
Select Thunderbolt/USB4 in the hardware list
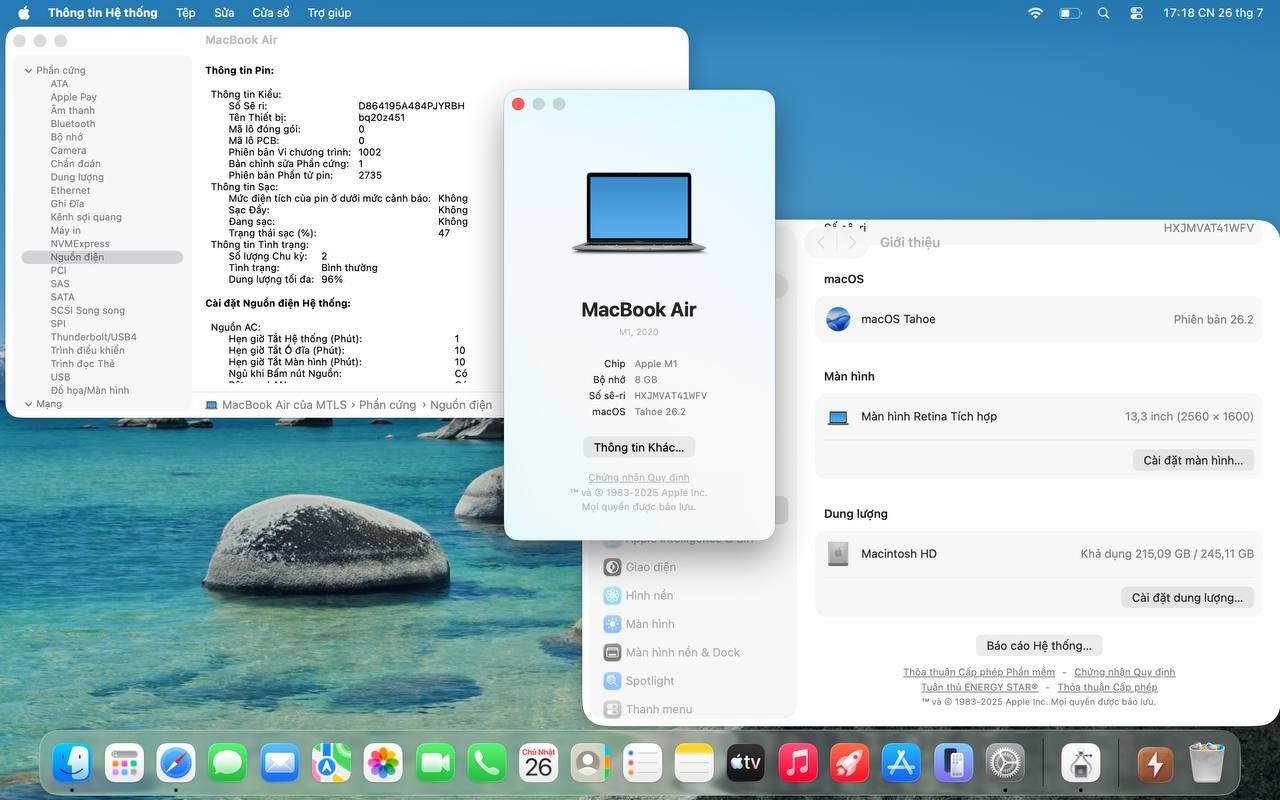click(94, 337)
